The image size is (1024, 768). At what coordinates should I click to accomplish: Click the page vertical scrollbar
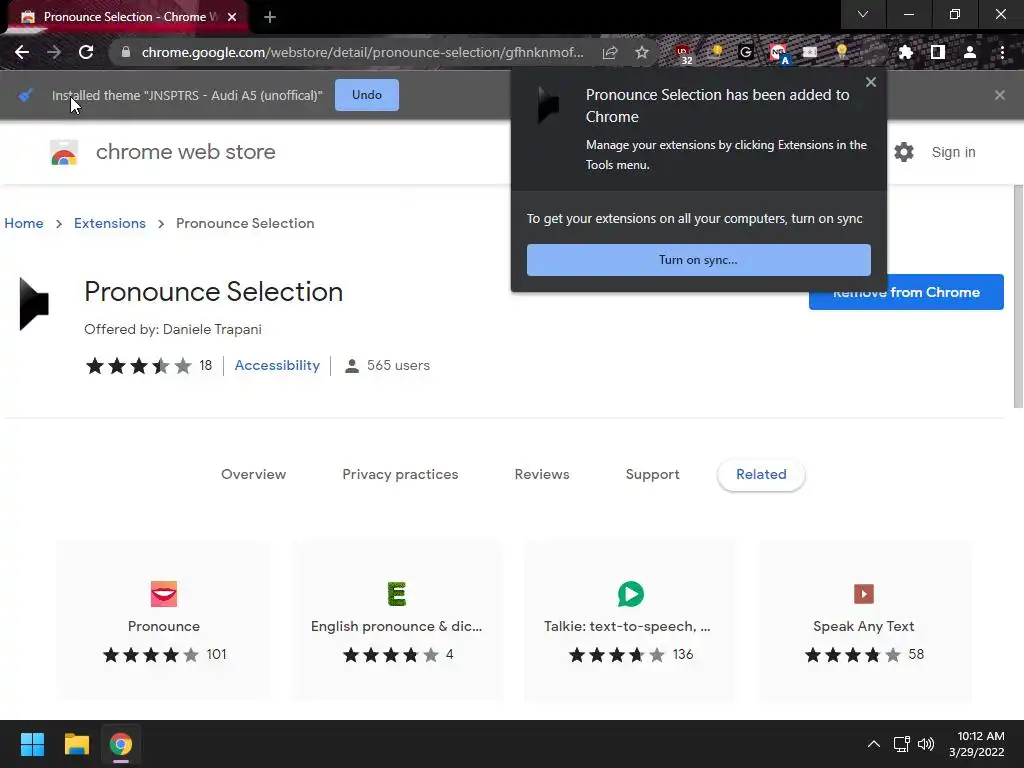pos(1018,296)
